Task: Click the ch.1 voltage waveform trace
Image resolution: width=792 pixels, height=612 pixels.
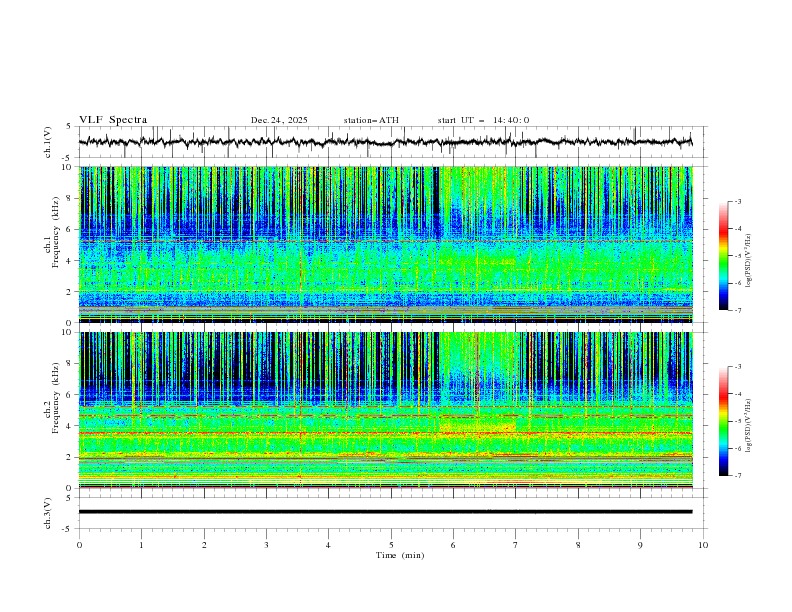Action: 385,142
